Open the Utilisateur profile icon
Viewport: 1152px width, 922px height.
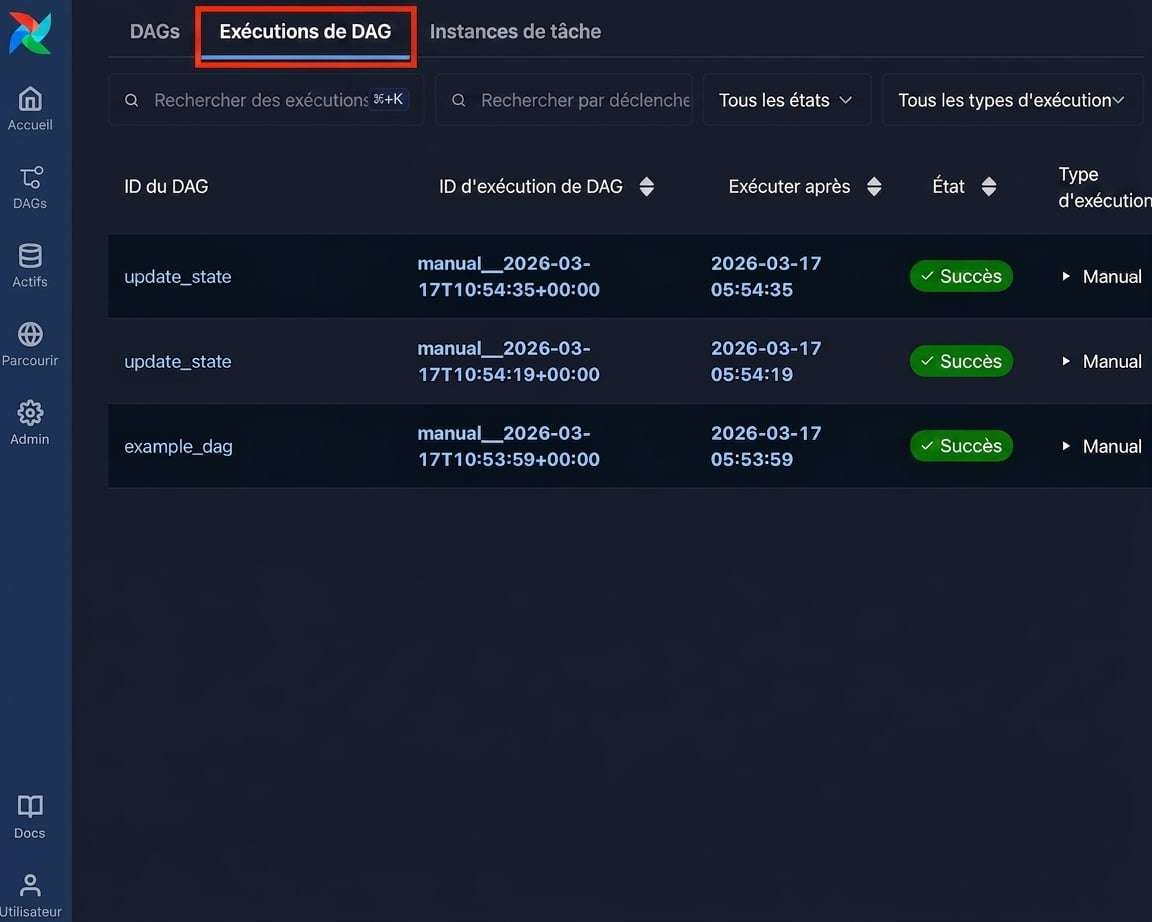30,885
